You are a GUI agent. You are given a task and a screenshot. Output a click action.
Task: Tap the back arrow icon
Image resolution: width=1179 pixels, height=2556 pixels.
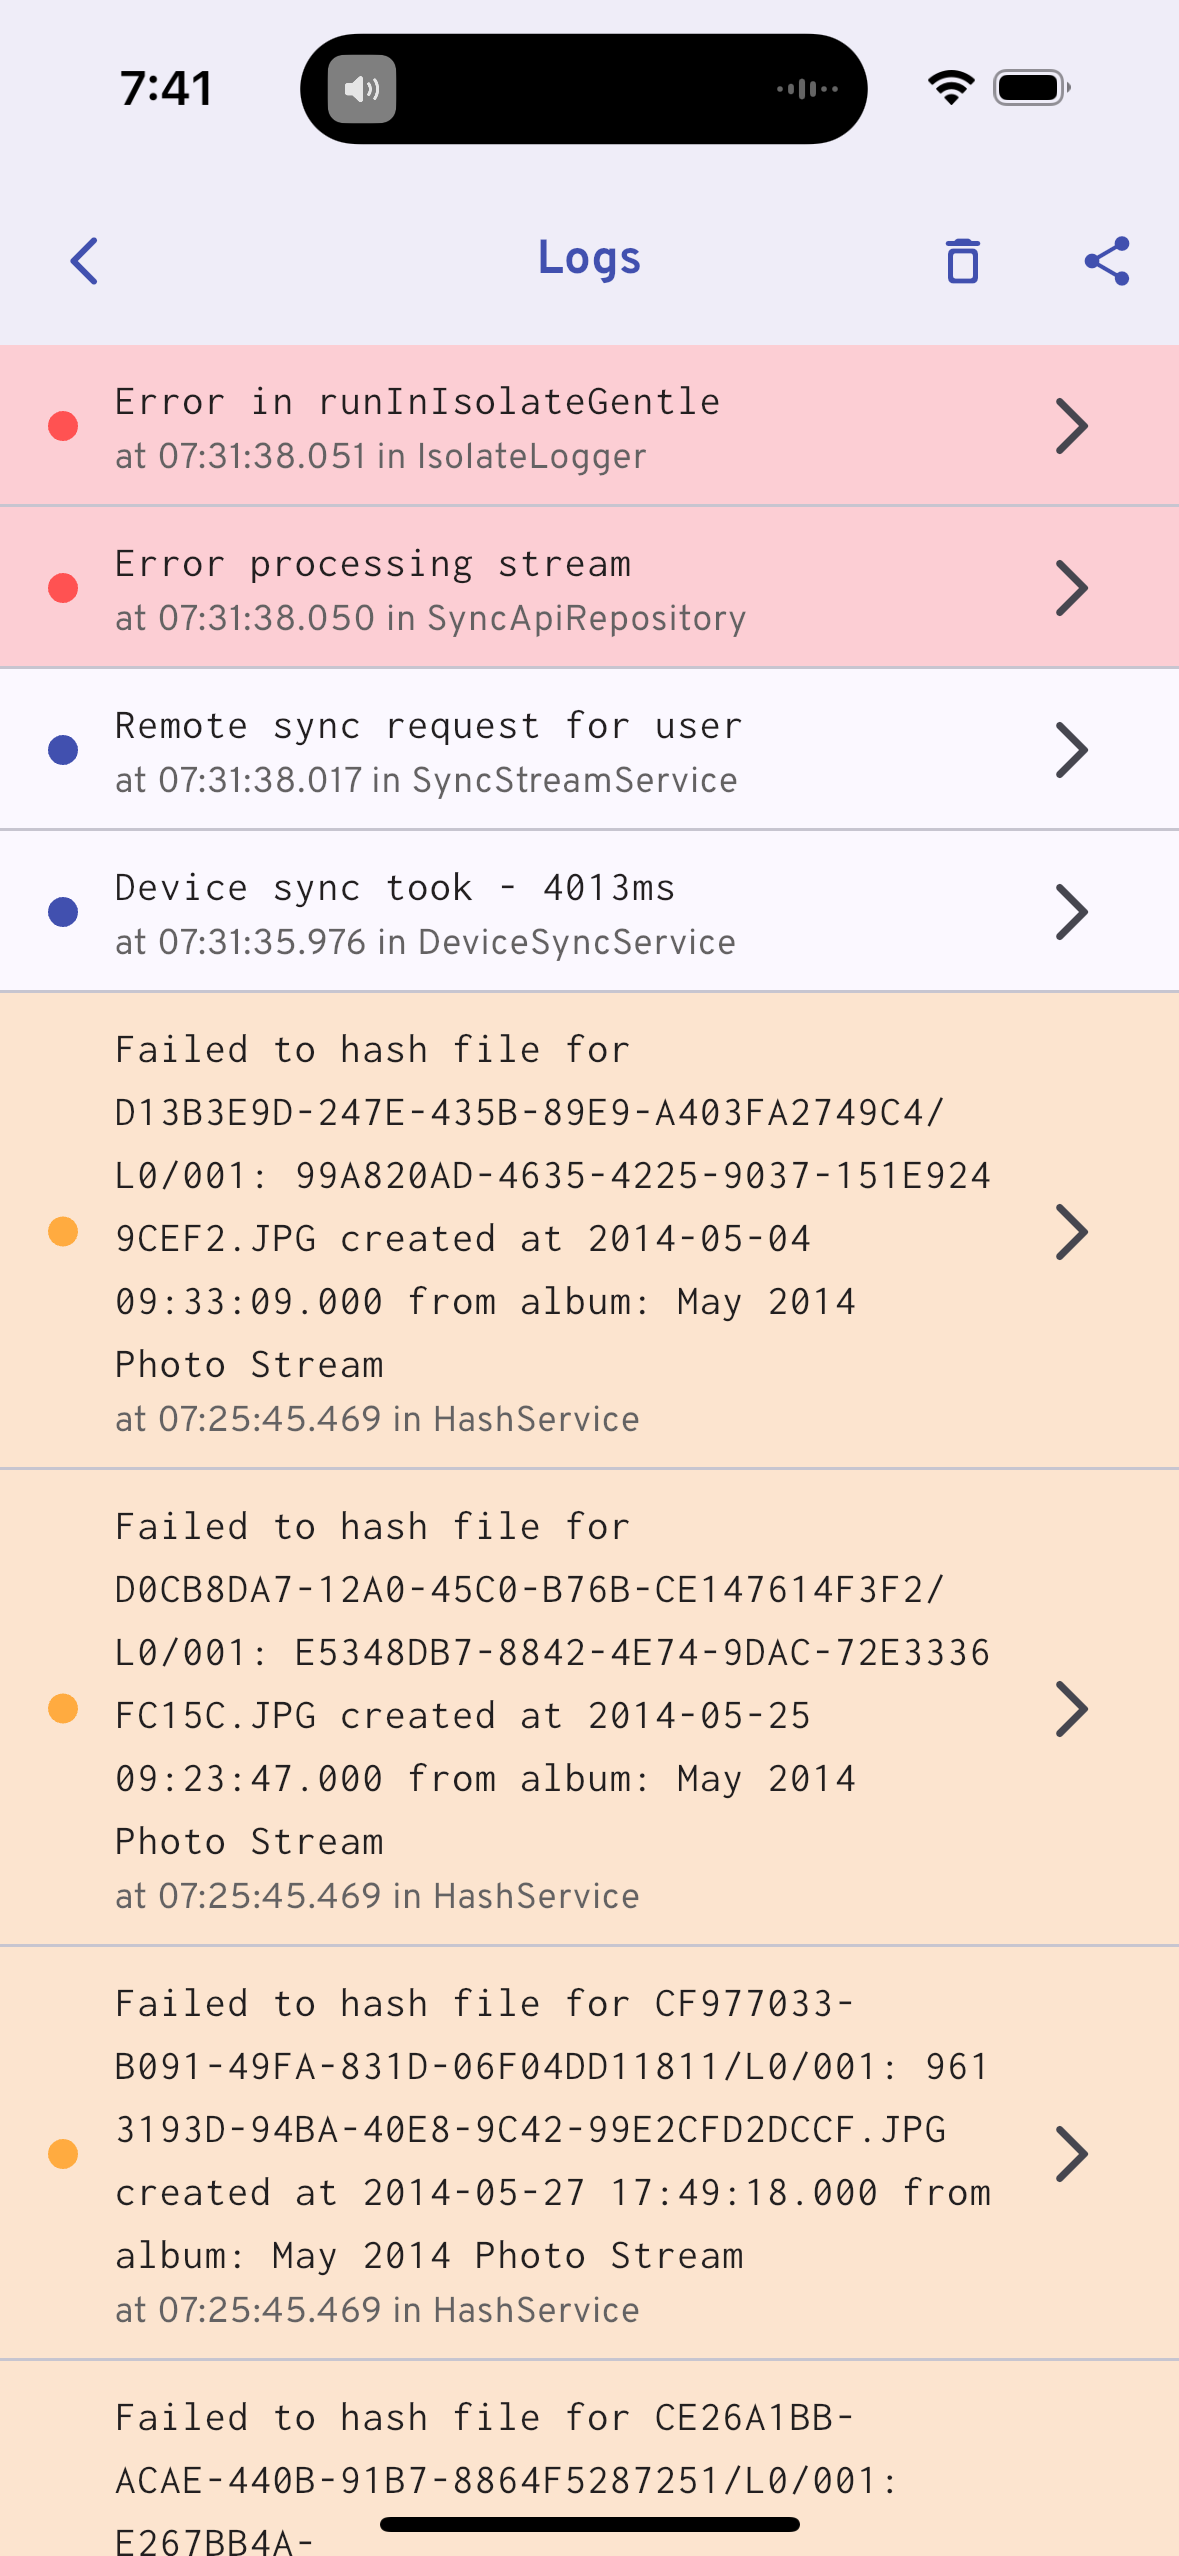[x=85, y=261]
